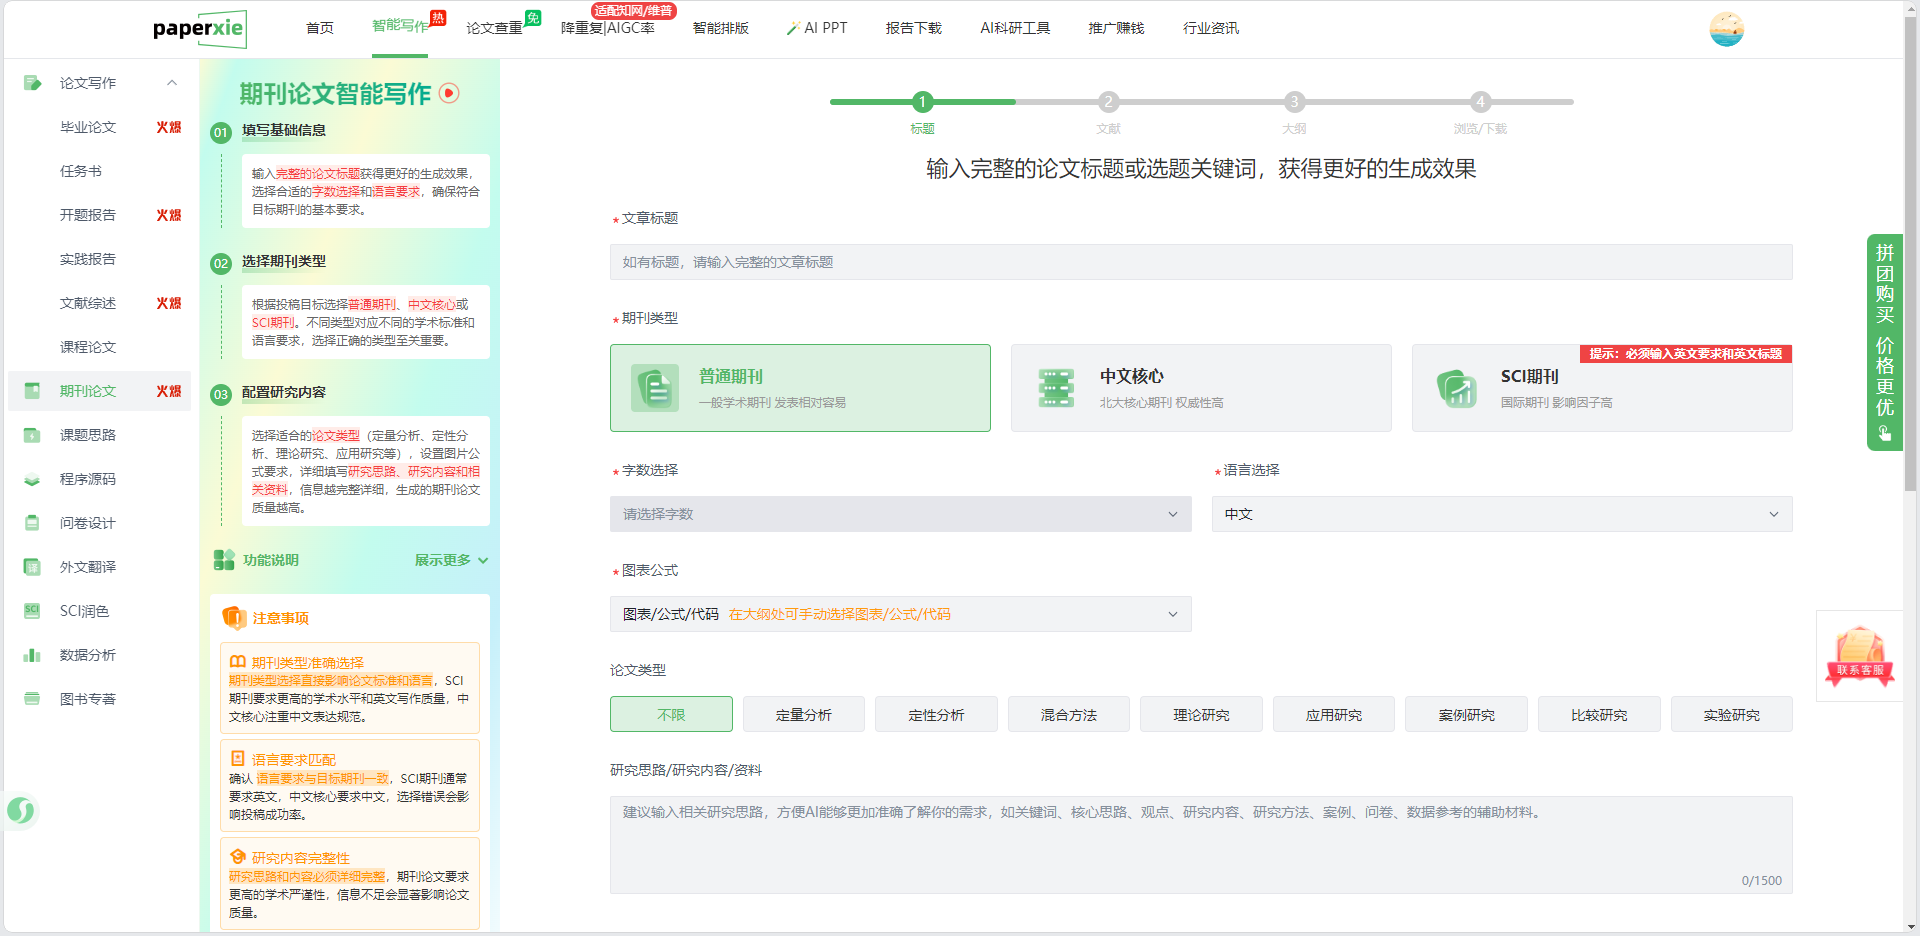Click the paperxie logo
Image resolution: width=1920 pixels, height=936 pixels.
(x=199, y=29)
